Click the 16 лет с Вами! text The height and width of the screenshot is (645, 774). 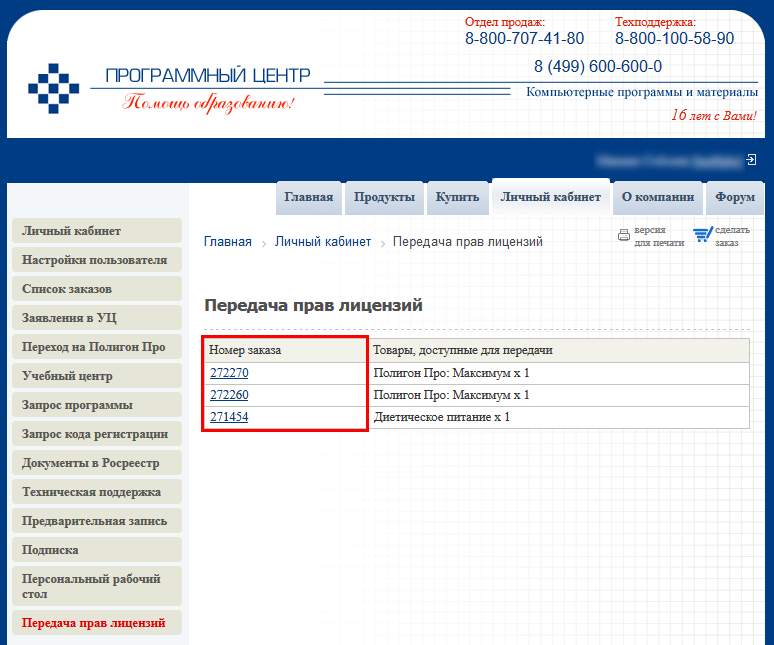click(x=713, y=115)
